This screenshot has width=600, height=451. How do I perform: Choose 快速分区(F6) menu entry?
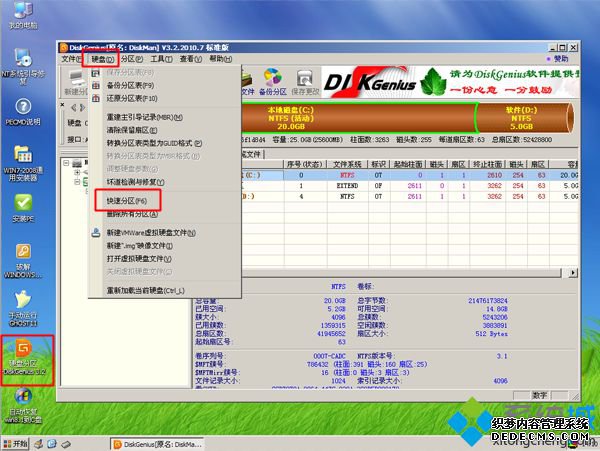click(165, 200)
